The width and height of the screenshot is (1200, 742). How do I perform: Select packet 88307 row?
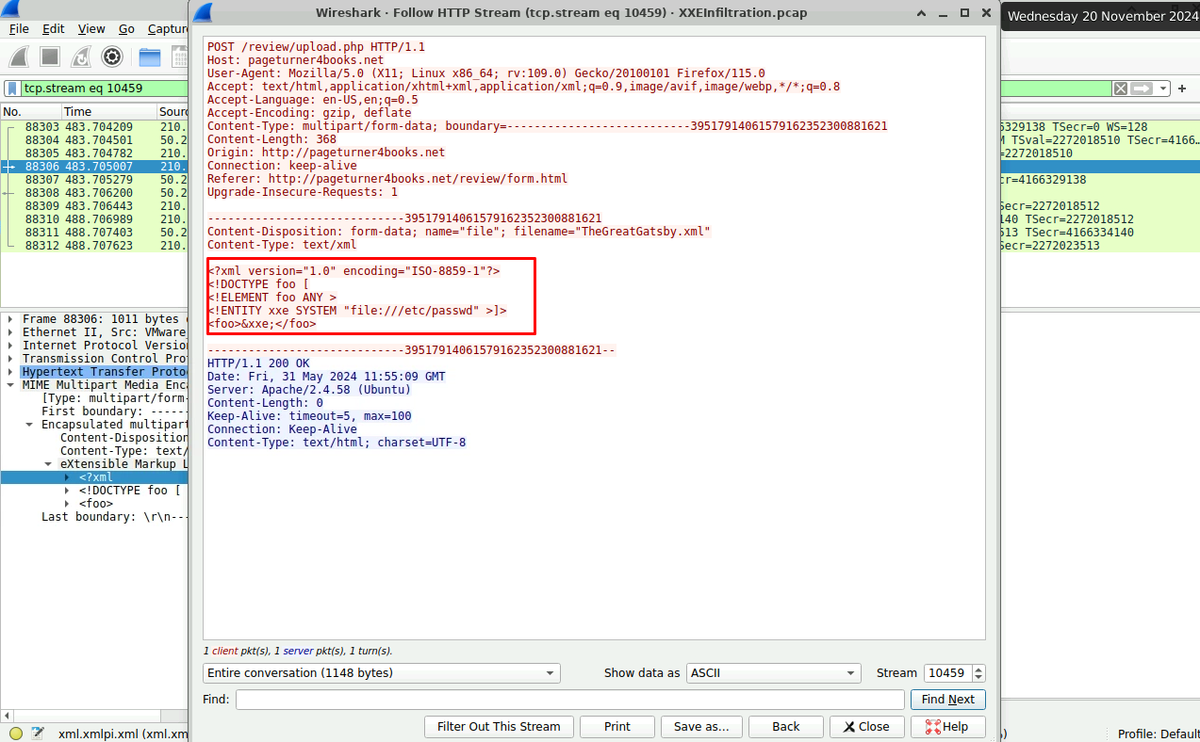click(95, 180)
